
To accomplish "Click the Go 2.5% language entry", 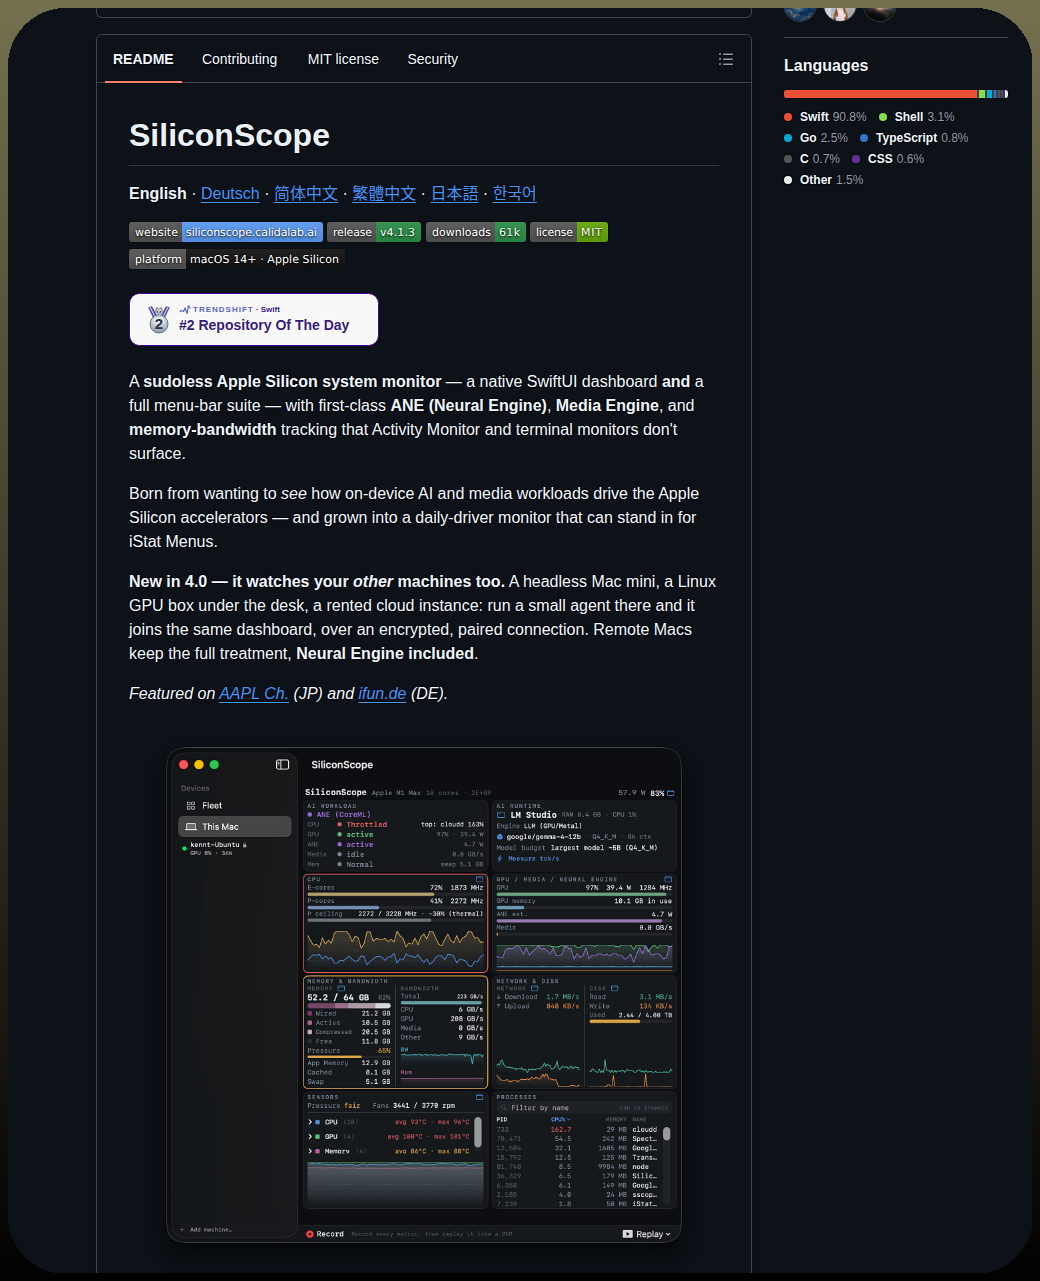I will (816, 138).
